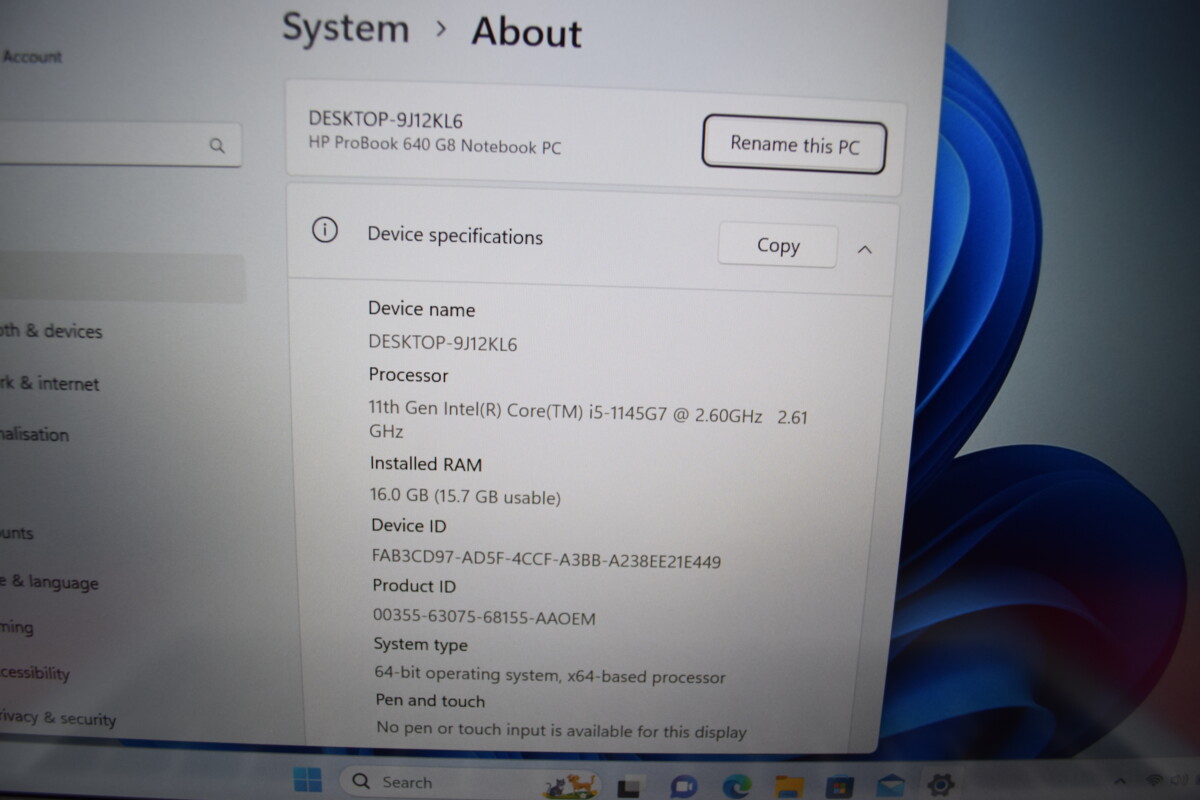The image size is (1200, 800).
Task: Click the Processor label
Action: pyautogui.click(x=408, y=375)
